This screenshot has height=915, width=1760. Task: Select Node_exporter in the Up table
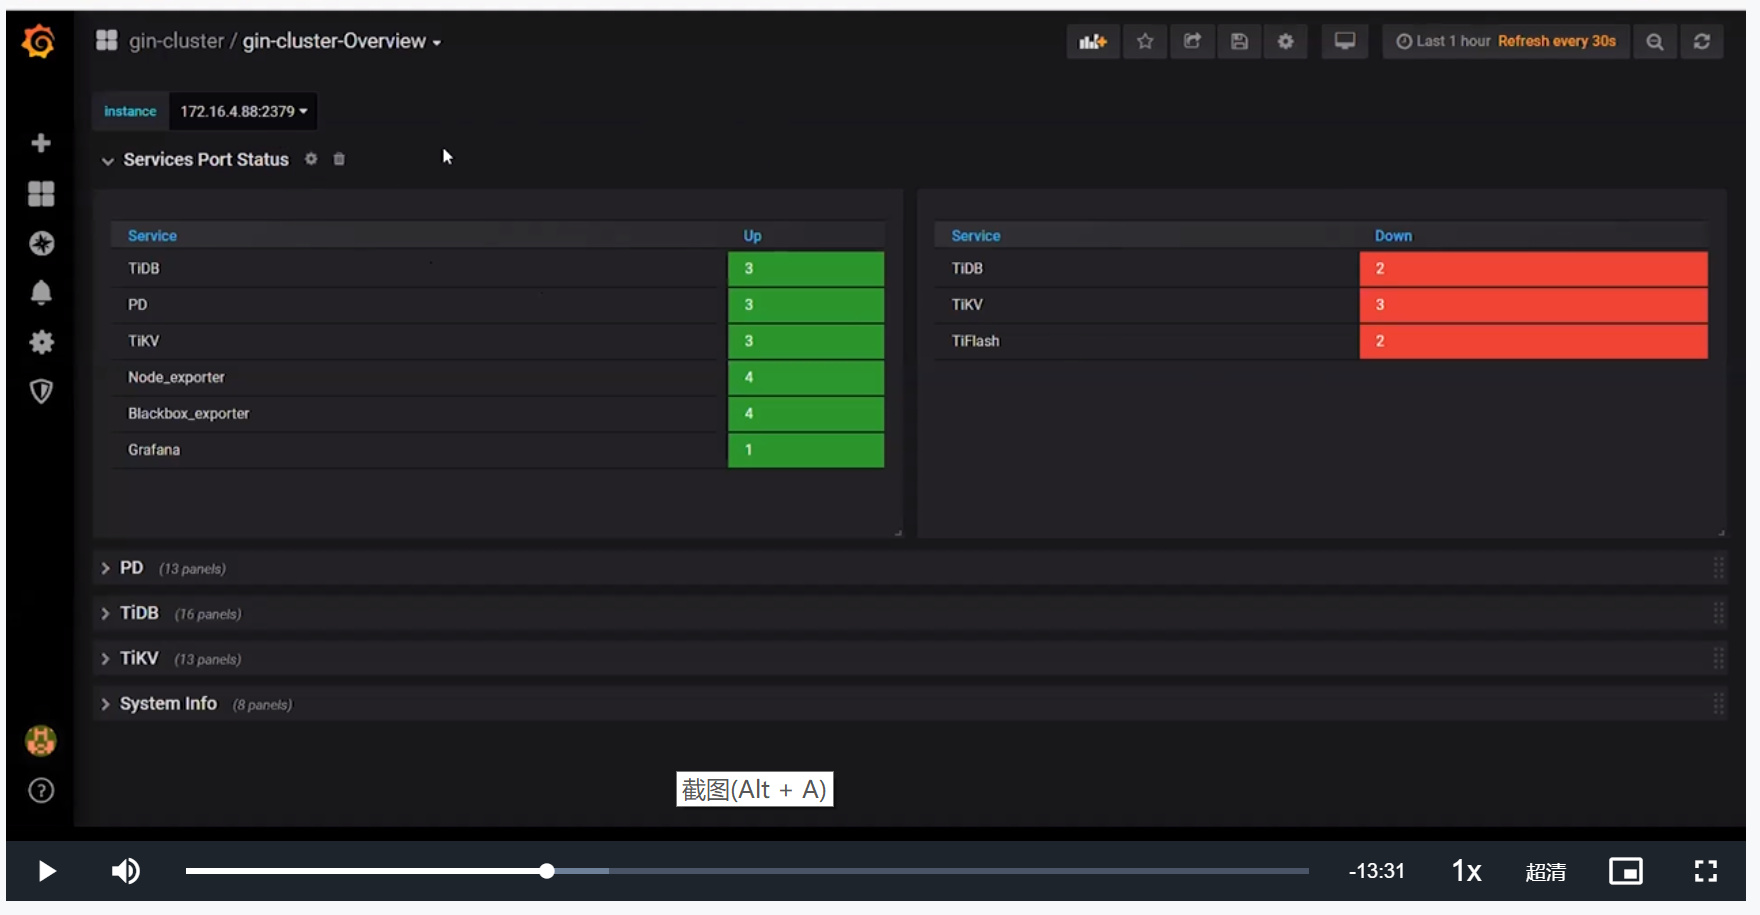pos(176,377)
